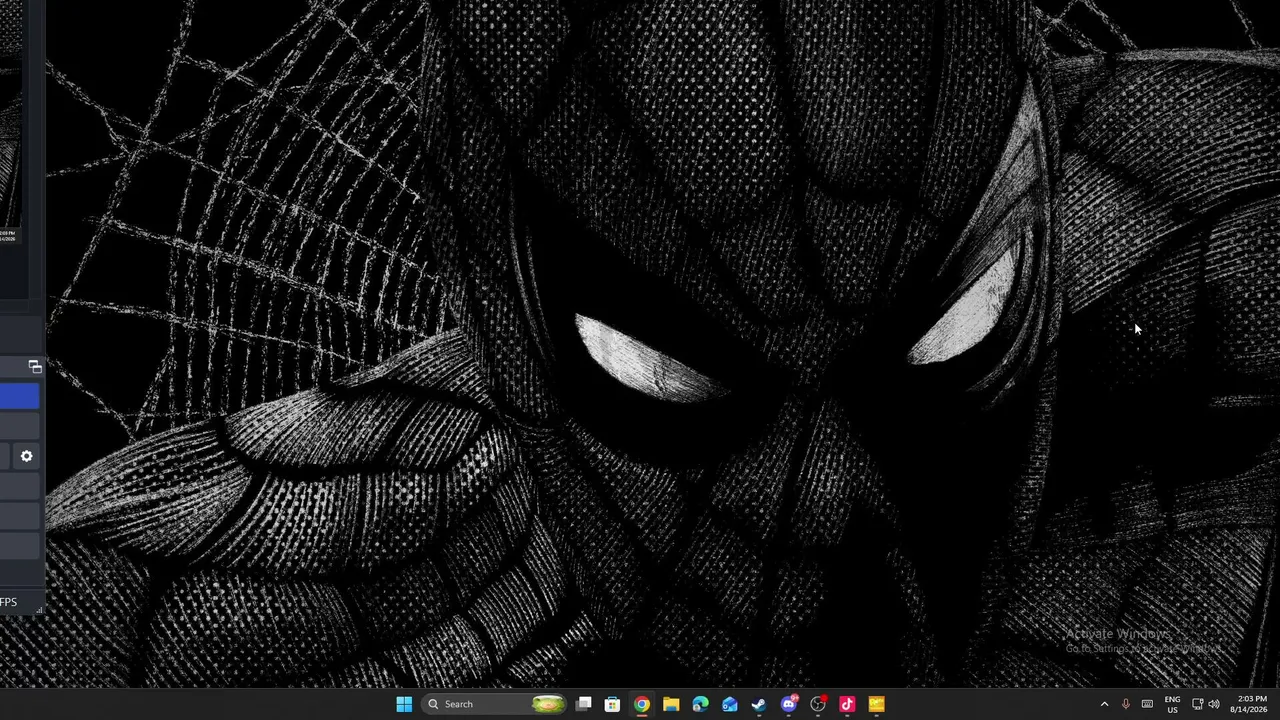Open Discord from the taskbar

click(x=789, y=704)
